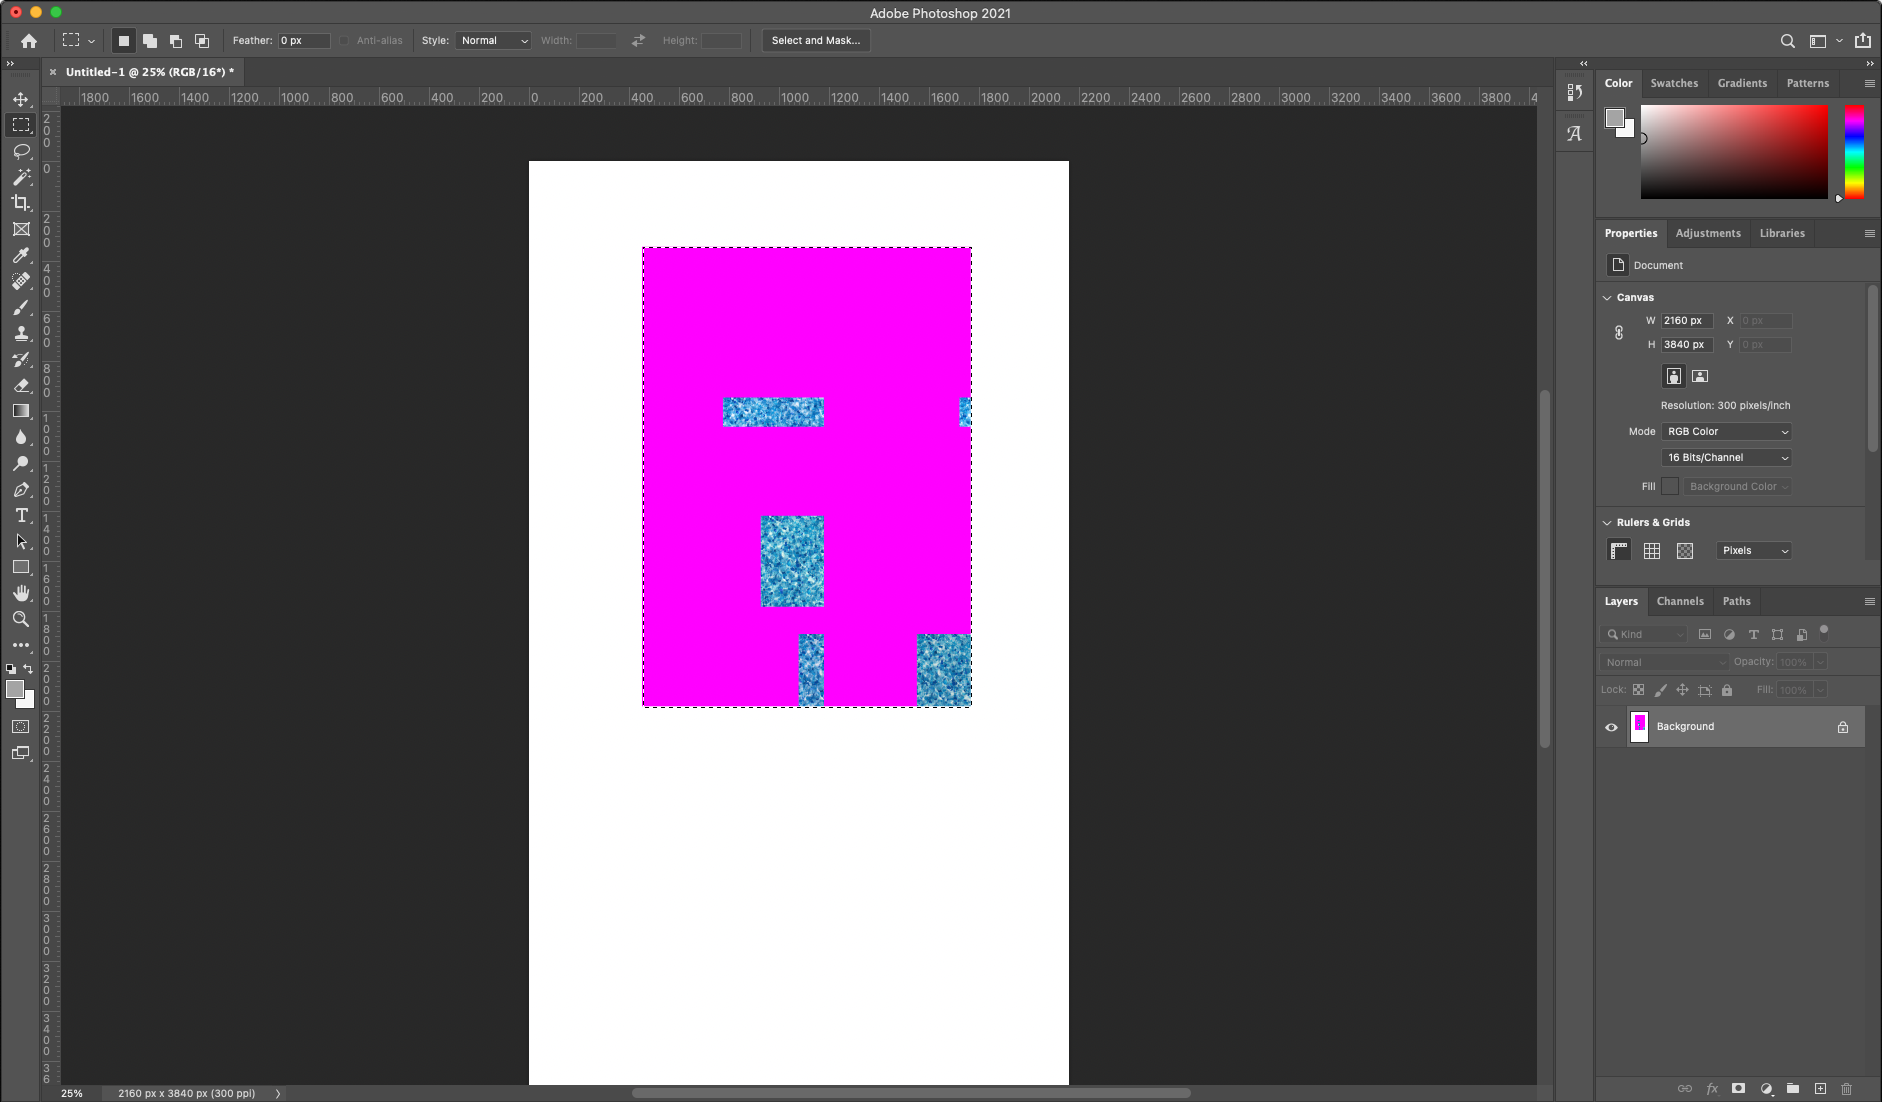
Task: Select the Brush tool
Action: (x=21, y=307)
